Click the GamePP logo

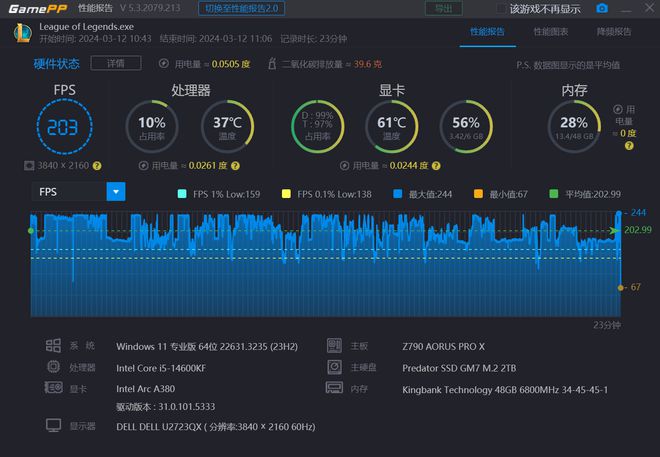[38, 8]
